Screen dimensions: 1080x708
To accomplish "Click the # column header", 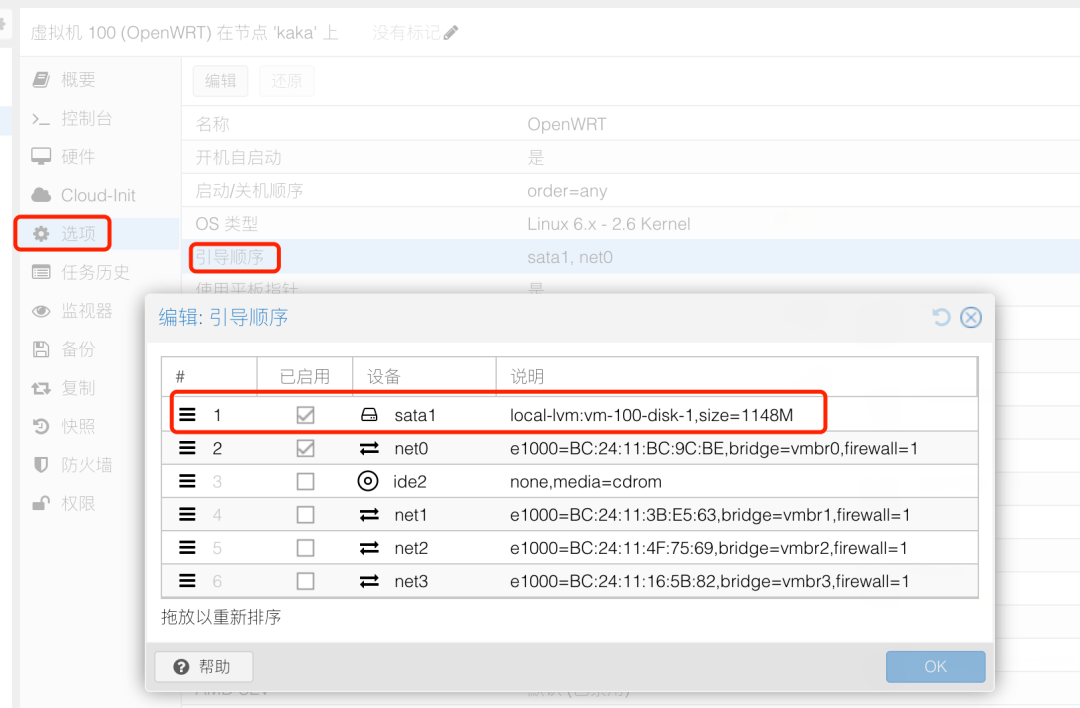I will [209, 376].
